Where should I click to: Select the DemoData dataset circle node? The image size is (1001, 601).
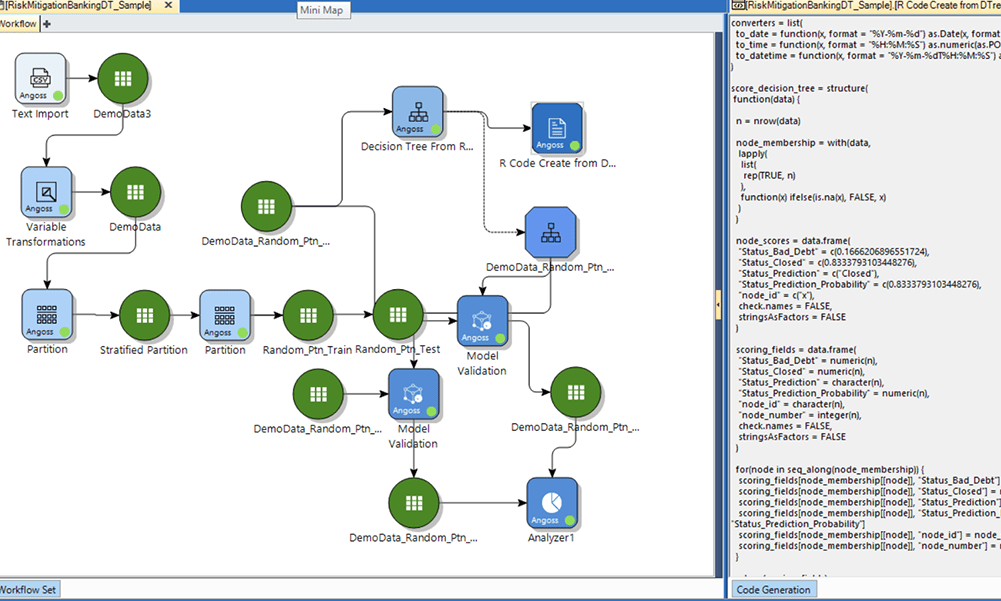tap(135, 192)
